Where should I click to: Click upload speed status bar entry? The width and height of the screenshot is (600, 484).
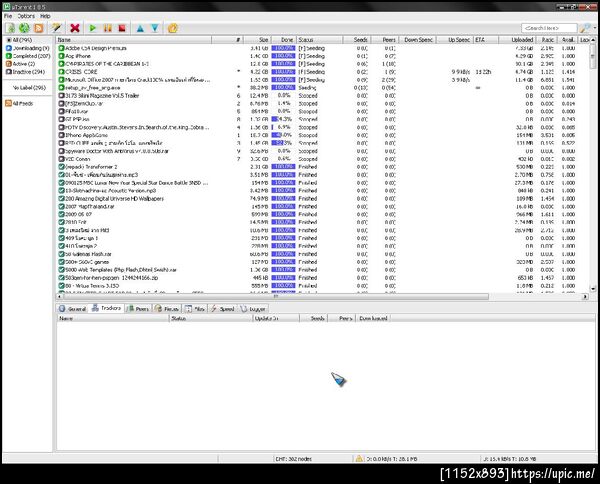pos(510,459)
